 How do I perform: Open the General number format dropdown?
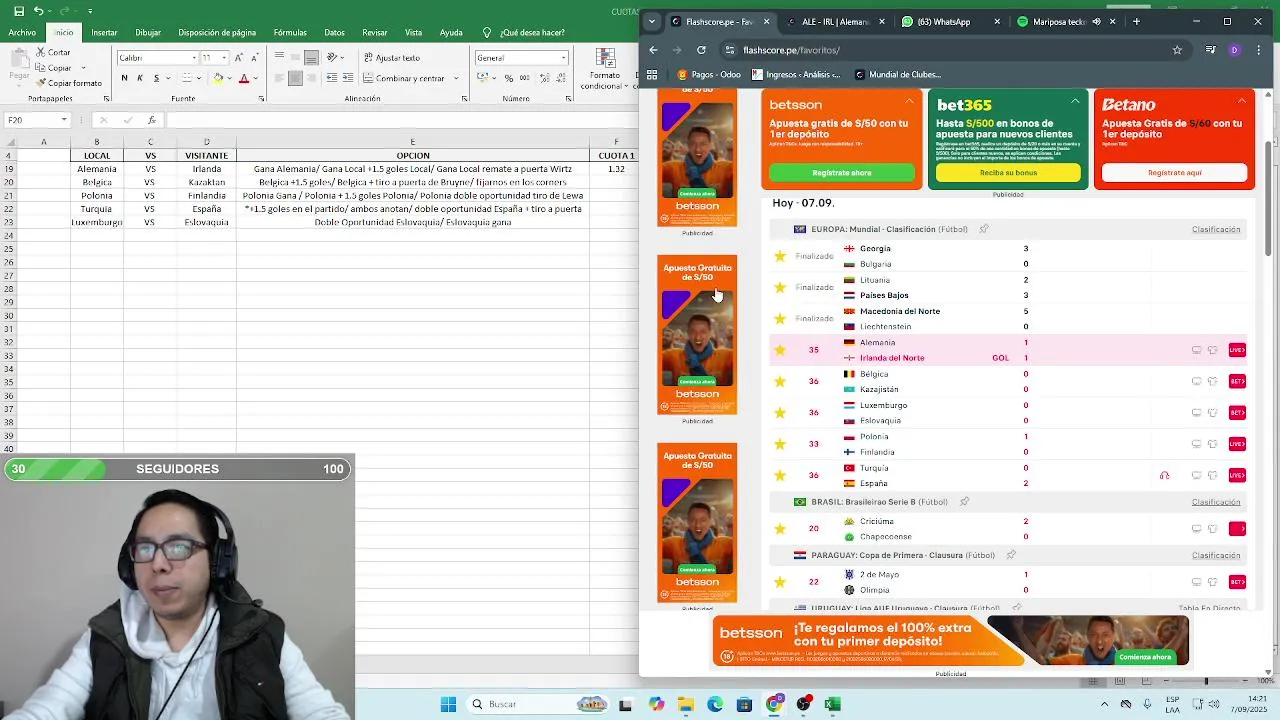click(x=563, y=58)
